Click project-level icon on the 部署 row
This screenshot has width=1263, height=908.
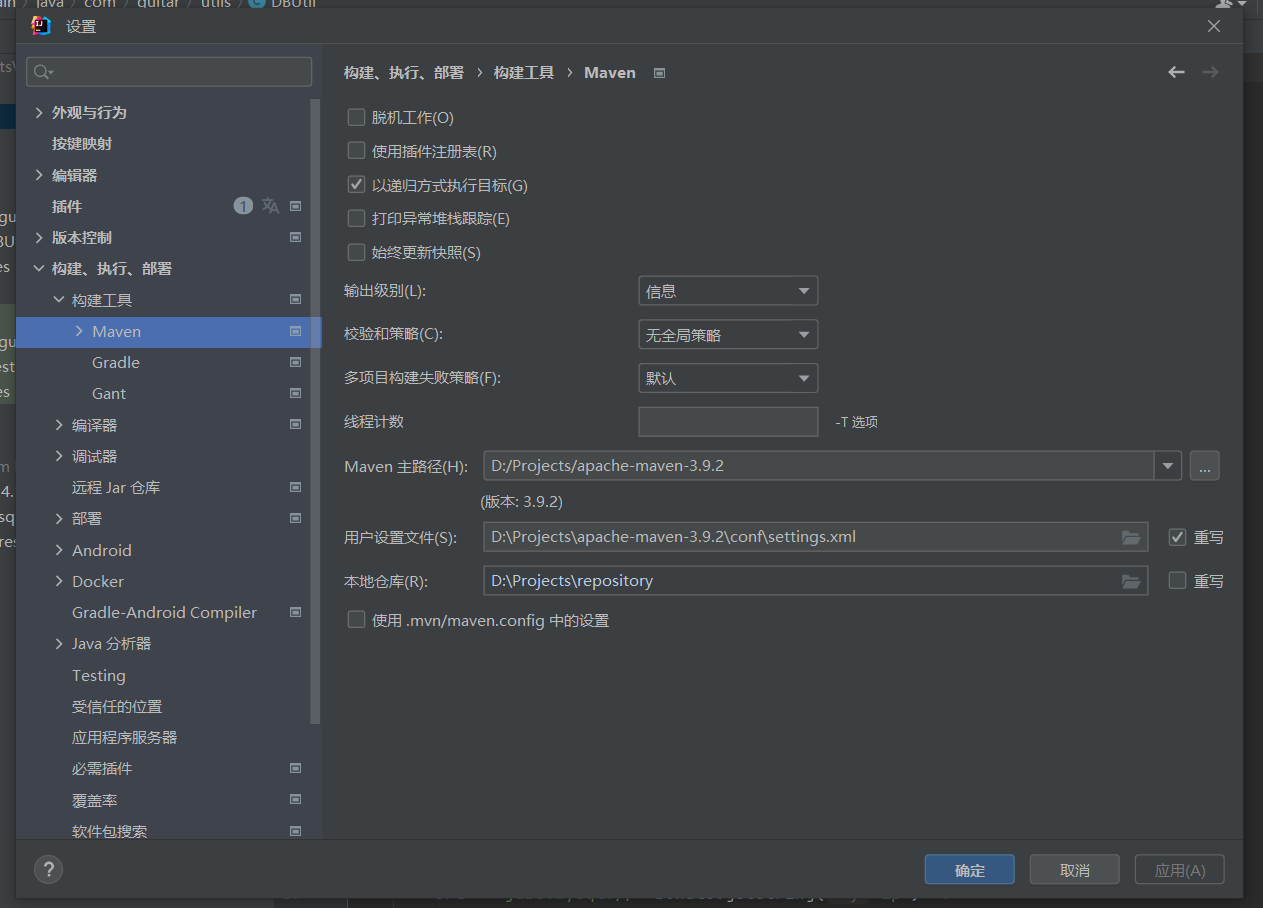(295, 518)
